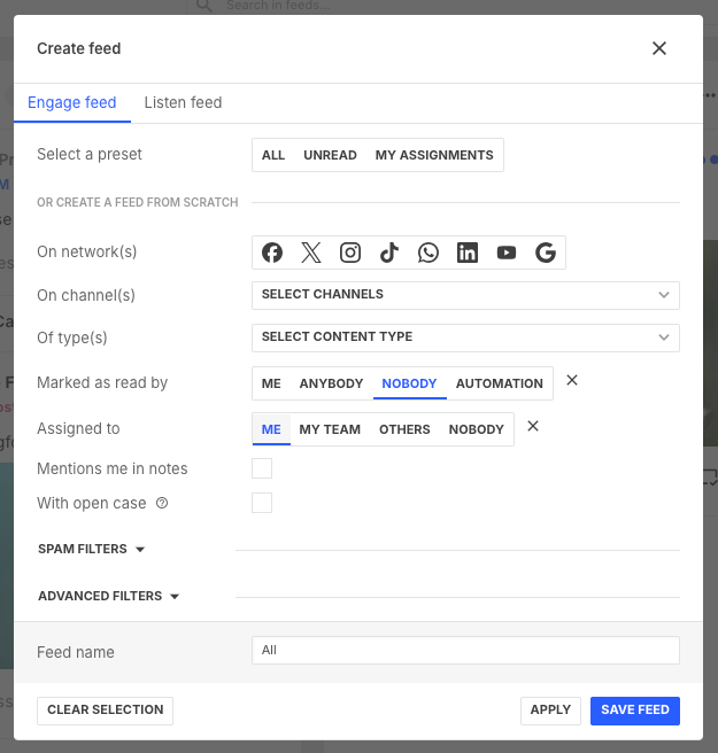
Task: Choose the UNREAD preset
Action: 330,155
